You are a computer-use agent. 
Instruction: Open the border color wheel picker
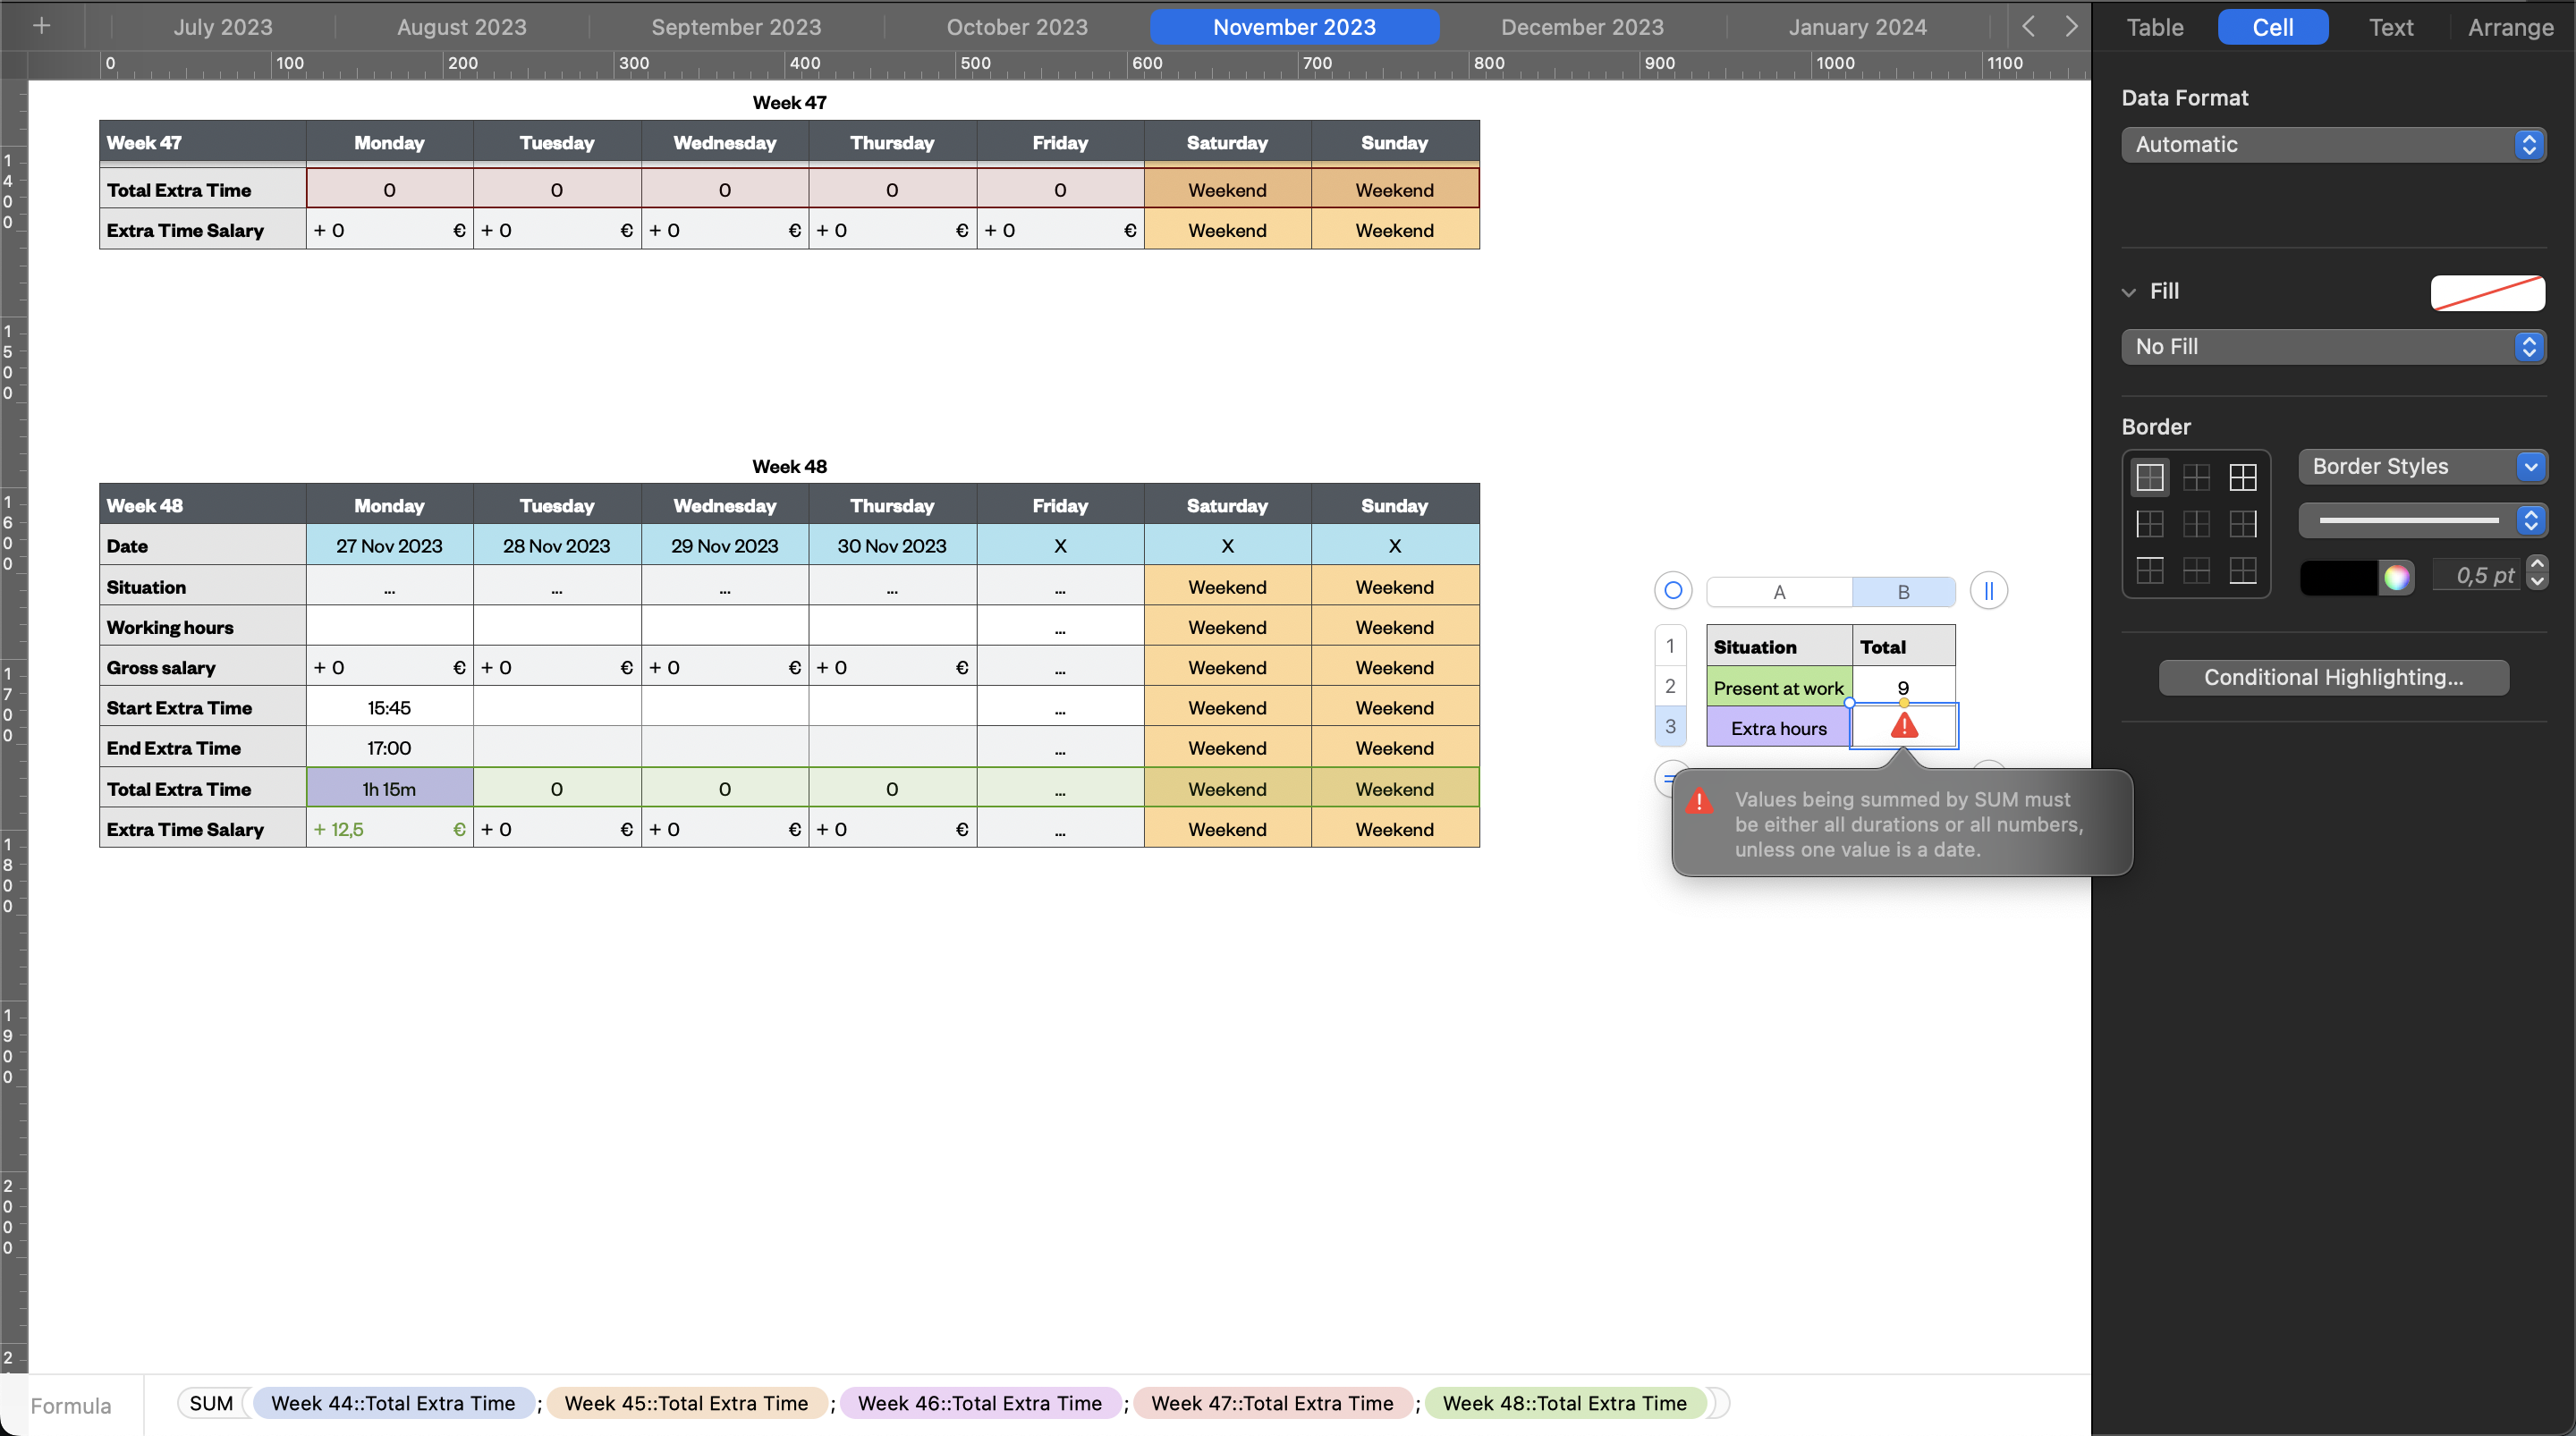click(2396, 576)
